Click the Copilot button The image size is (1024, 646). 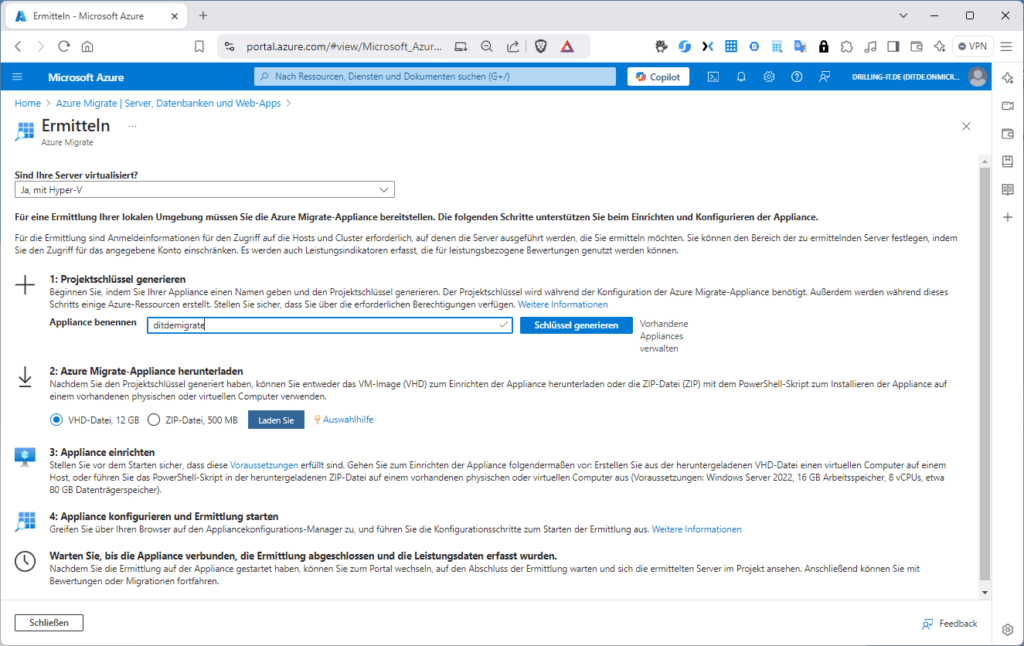click(x=658, y=77)
